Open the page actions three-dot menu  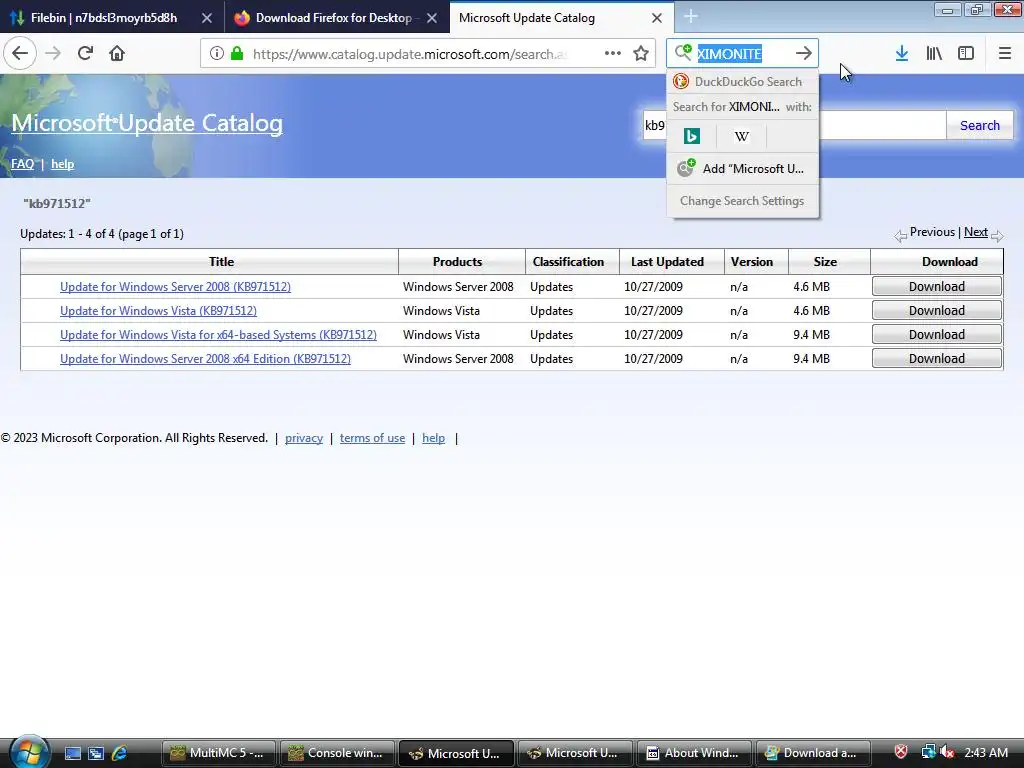pyautogui.click(x=613, y=54)
